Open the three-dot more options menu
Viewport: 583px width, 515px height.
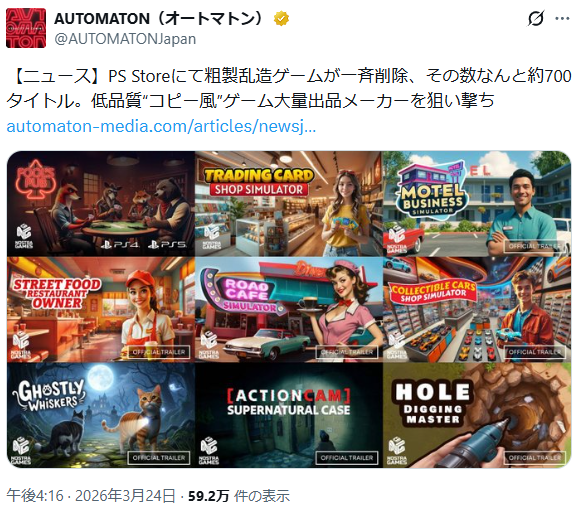pos(563,18)
